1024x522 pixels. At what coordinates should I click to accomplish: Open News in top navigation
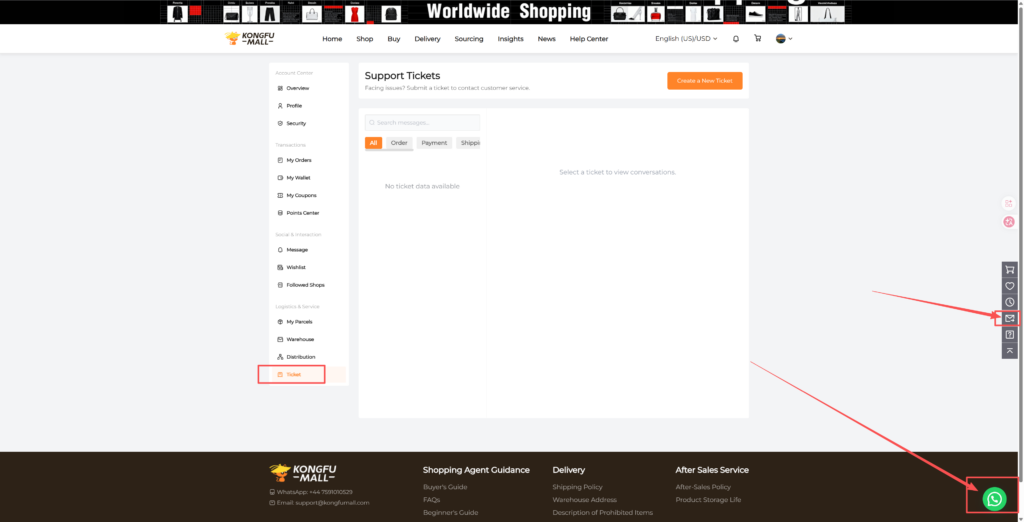[547, 39]
